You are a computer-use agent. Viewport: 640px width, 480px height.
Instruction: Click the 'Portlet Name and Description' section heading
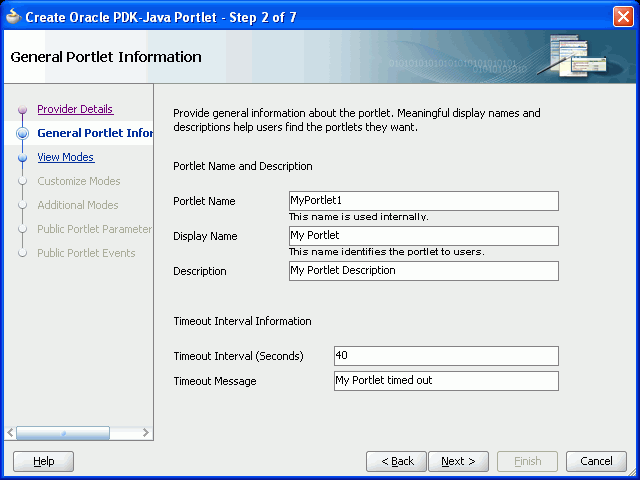pos(243,166)
